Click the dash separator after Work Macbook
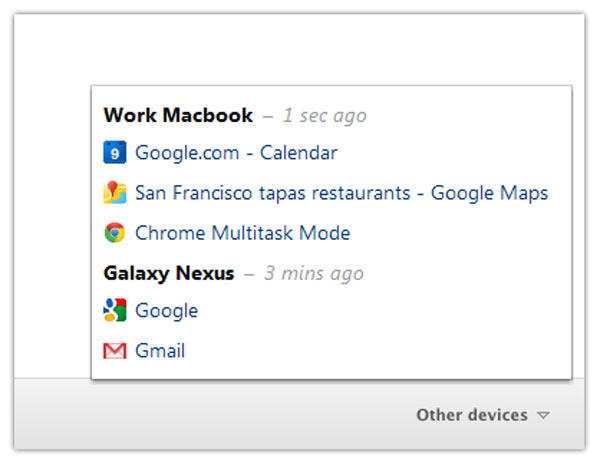The height and width of the screenshot is (465, 600). pos(267,116)
